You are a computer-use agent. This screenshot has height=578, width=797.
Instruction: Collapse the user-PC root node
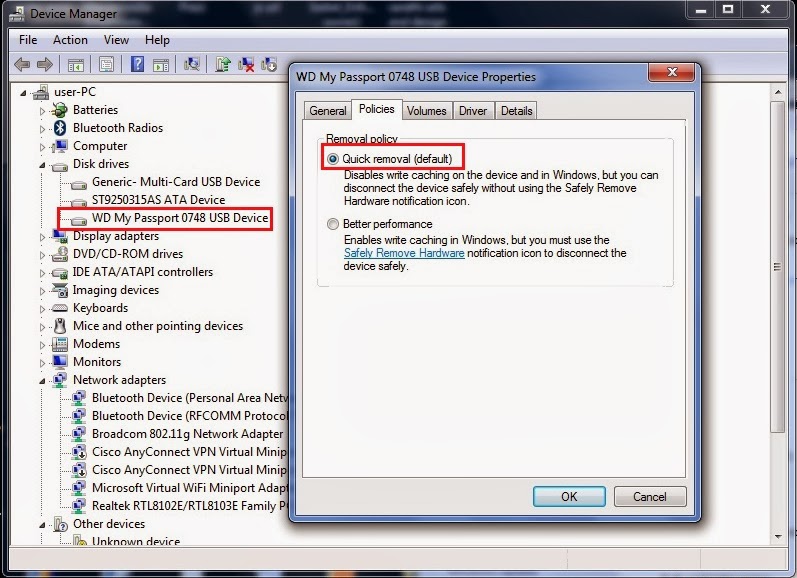point(23,93)
